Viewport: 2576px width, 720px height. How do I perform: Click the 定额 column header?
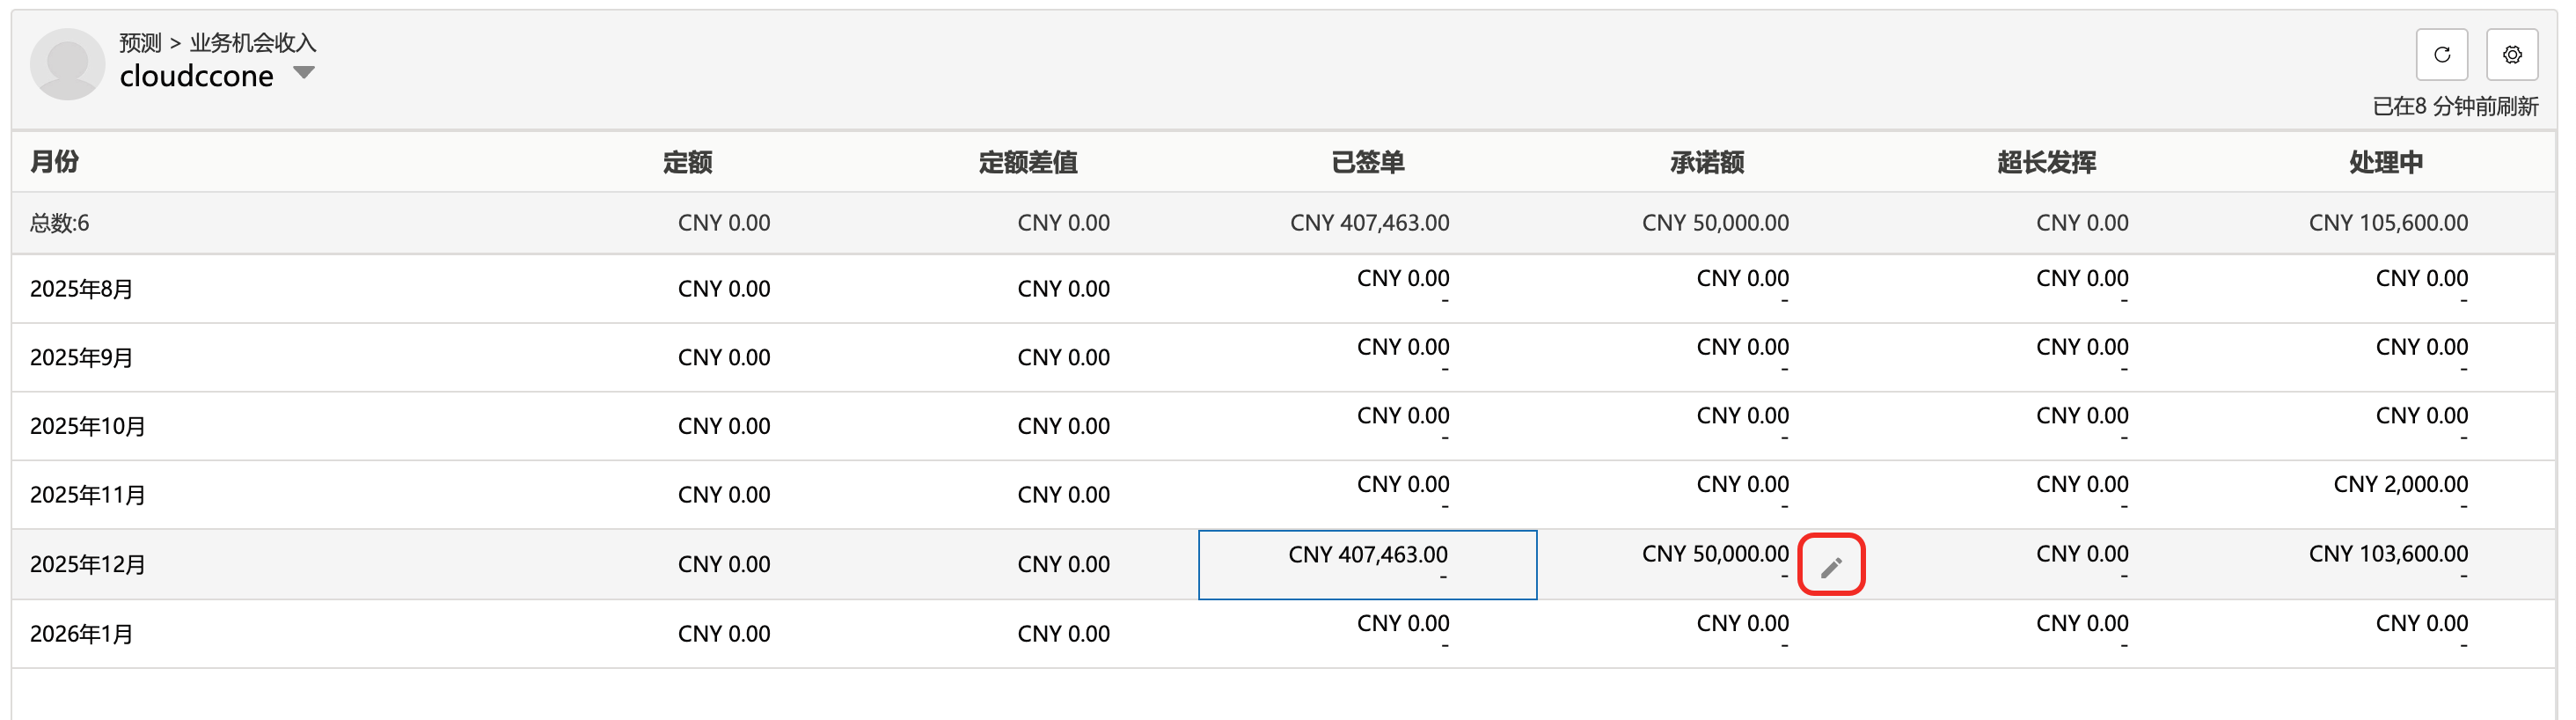pyautogui.click(x=687, y=162)
